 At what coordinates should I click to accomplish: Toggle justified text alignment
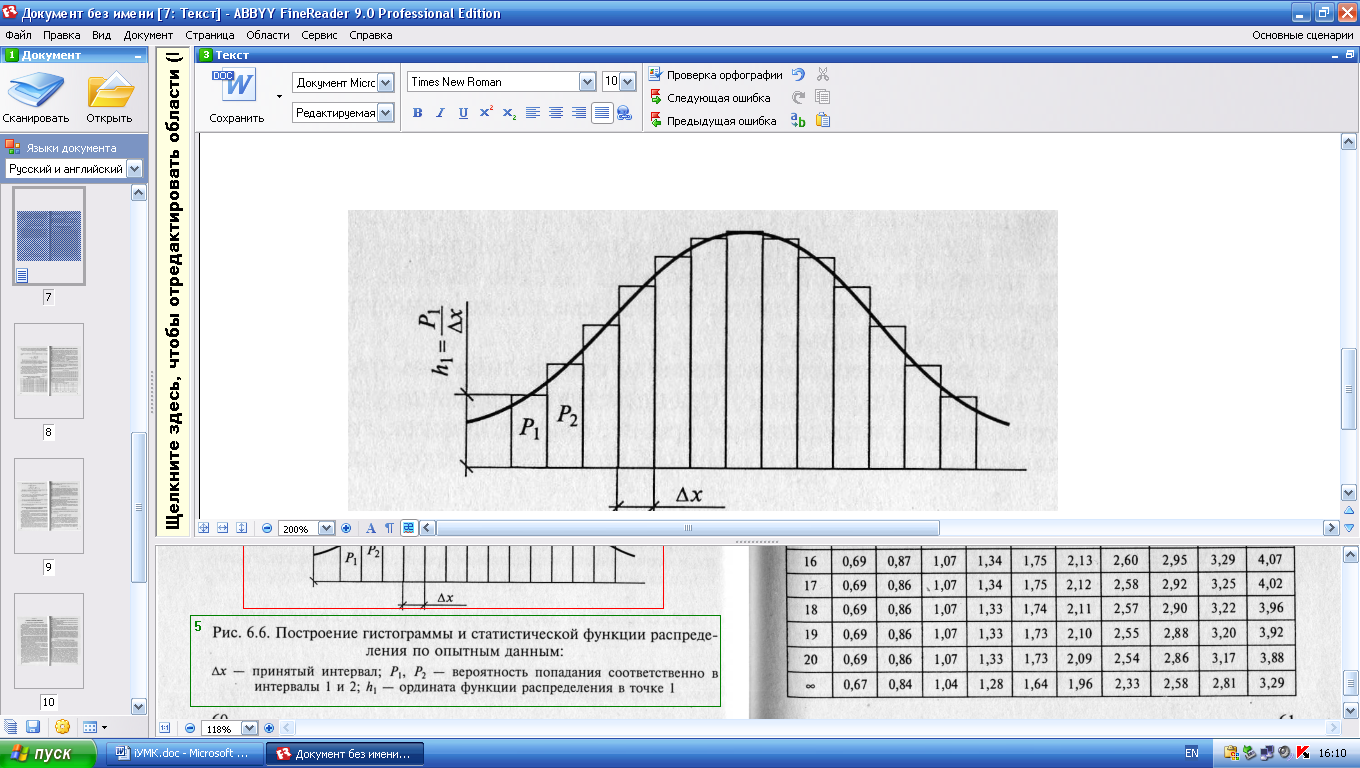(601, 113)
